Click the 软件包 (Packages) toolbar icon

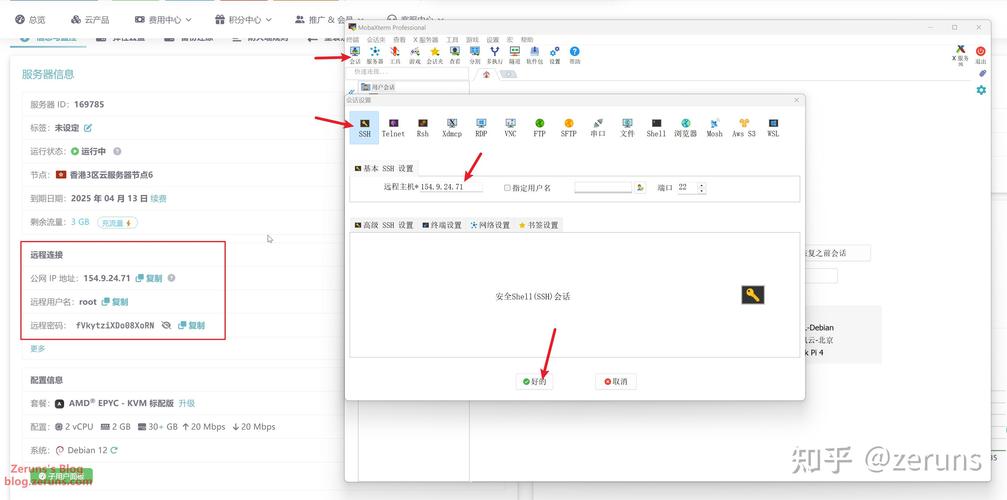point(534,55)
